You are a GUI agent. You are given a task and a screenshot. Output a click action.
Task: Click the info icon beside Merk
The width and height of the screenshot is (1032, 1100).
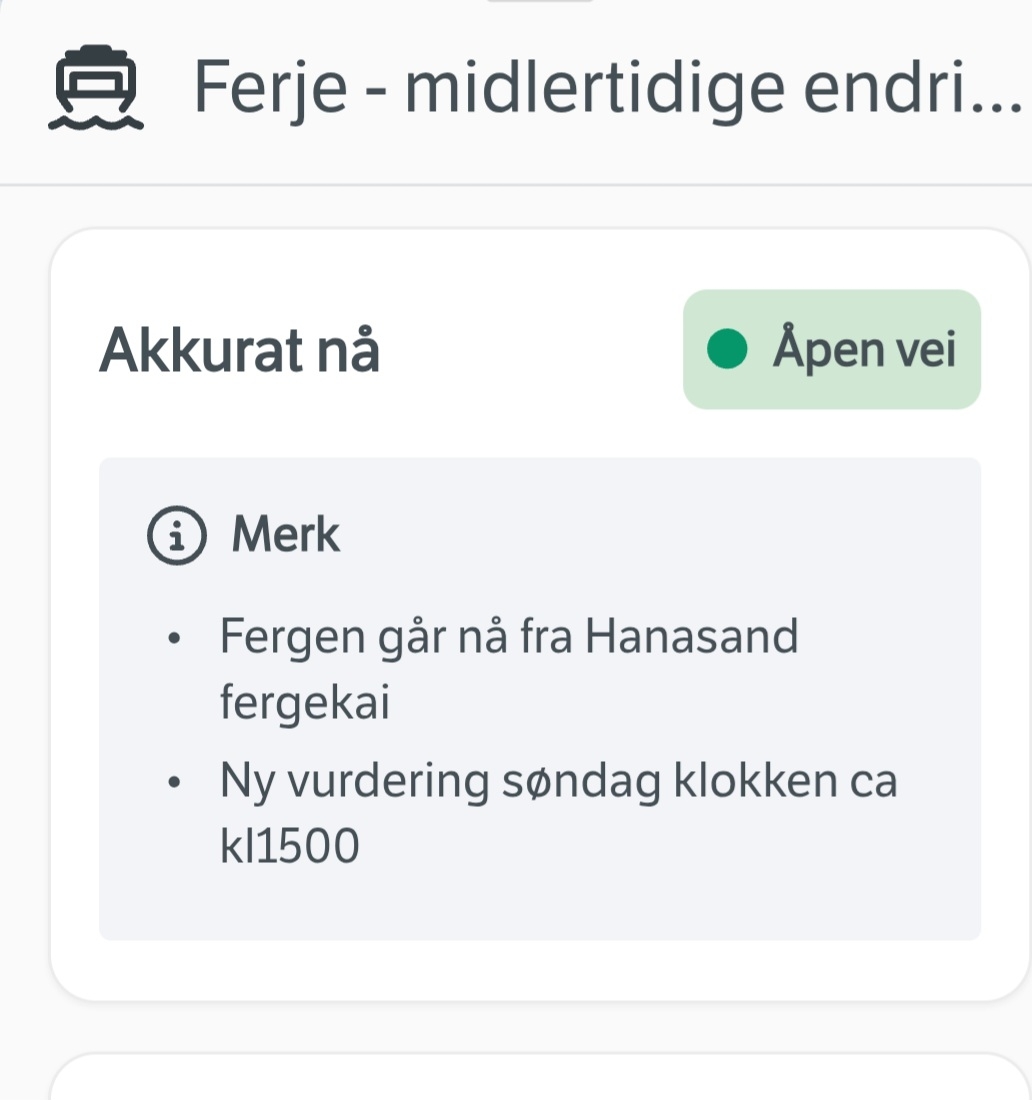177,536
